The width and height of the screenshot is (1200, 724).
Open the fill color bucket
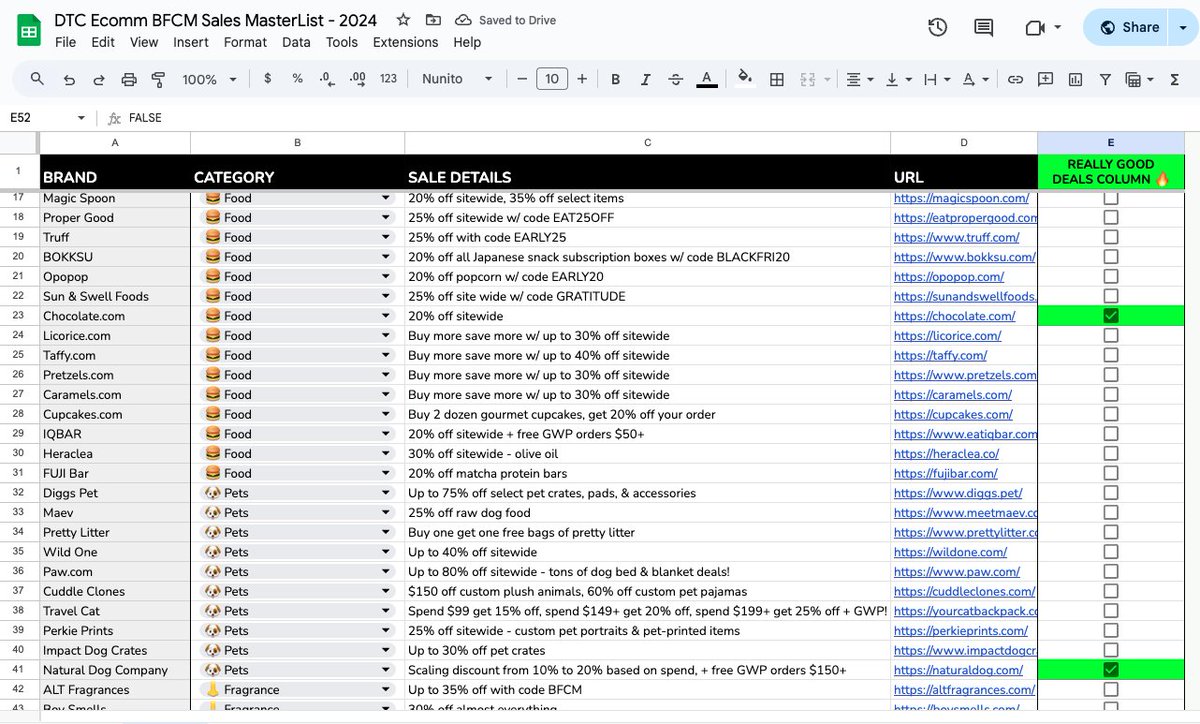point(744,79)
